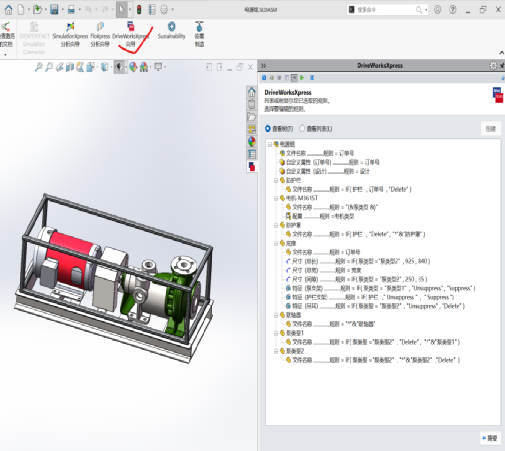Print using the printer icon
Viewport: 505px width, 451px height.
pyautogui.click(x=71, y=10)
